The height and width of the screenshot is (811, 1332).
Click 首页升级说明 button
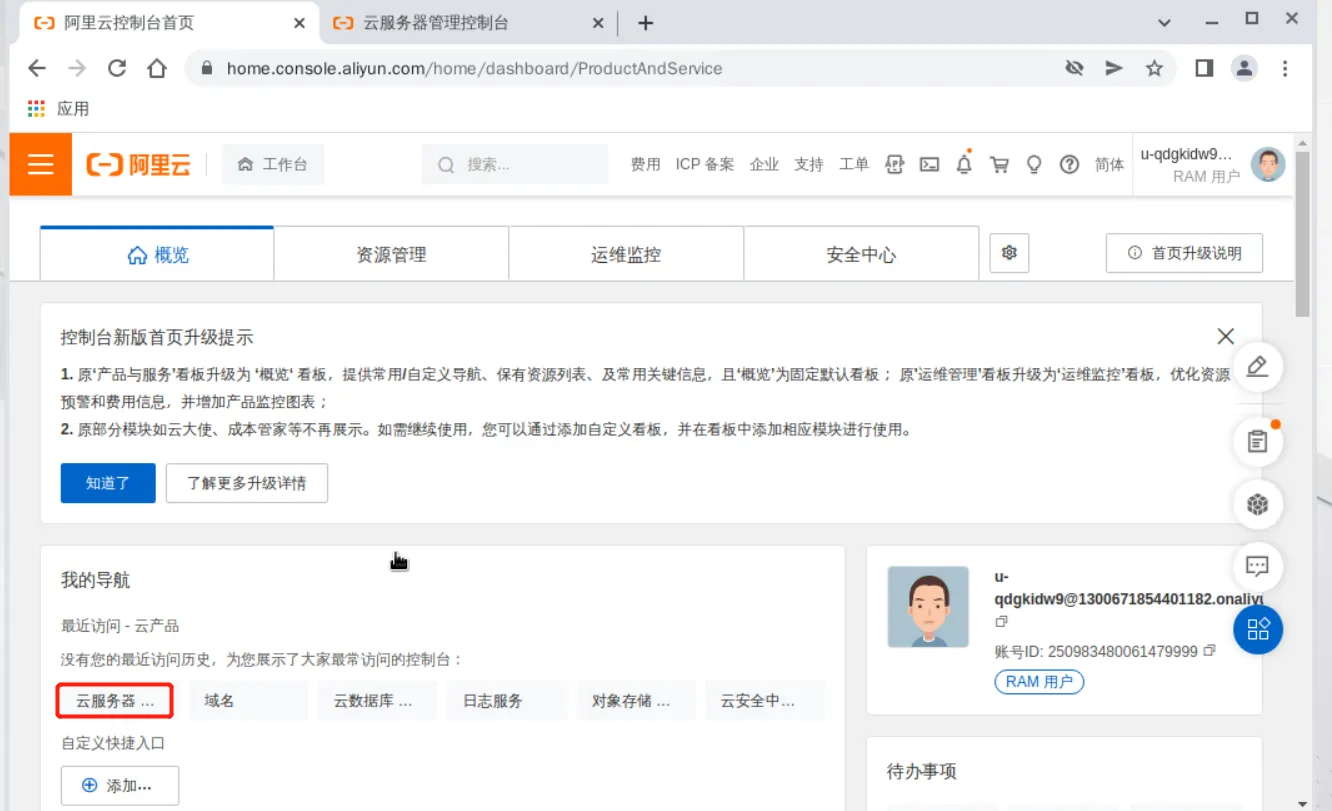pos(1184,253)
